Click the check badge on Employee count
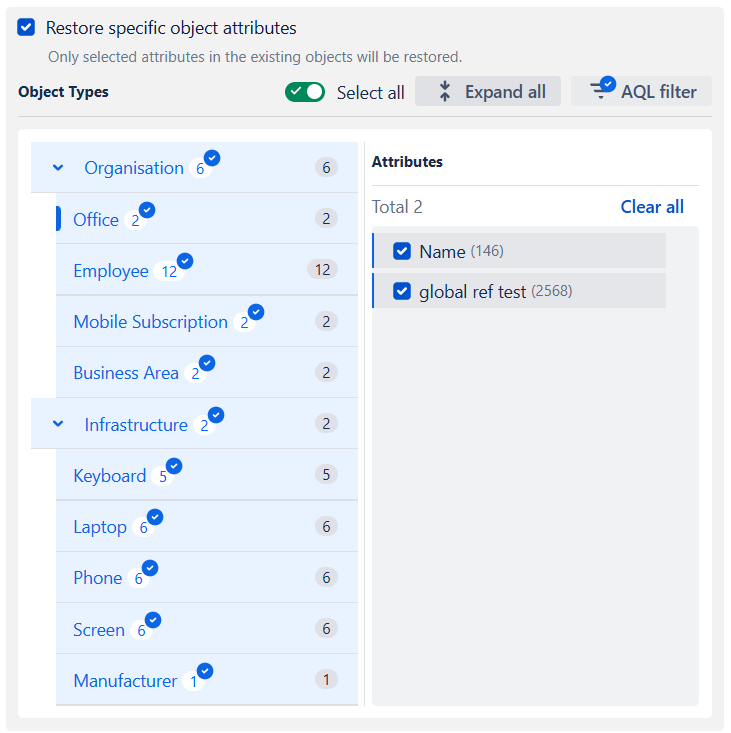The width and height of the screenshot is (731, 733). click(x=185, y=261)
